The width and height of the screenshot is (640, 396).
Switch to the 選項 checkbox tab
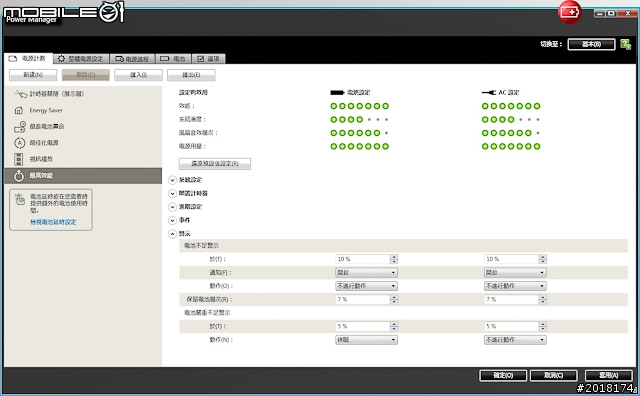(x=208, y=59)
